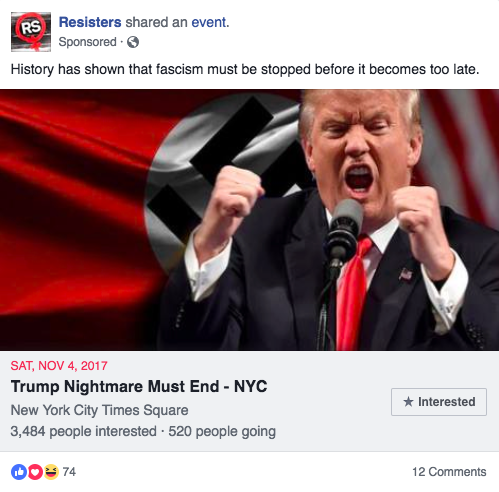View the 3,484 people interested list
Viewport: 499px width, 492px height.
[x=83, y=431]
